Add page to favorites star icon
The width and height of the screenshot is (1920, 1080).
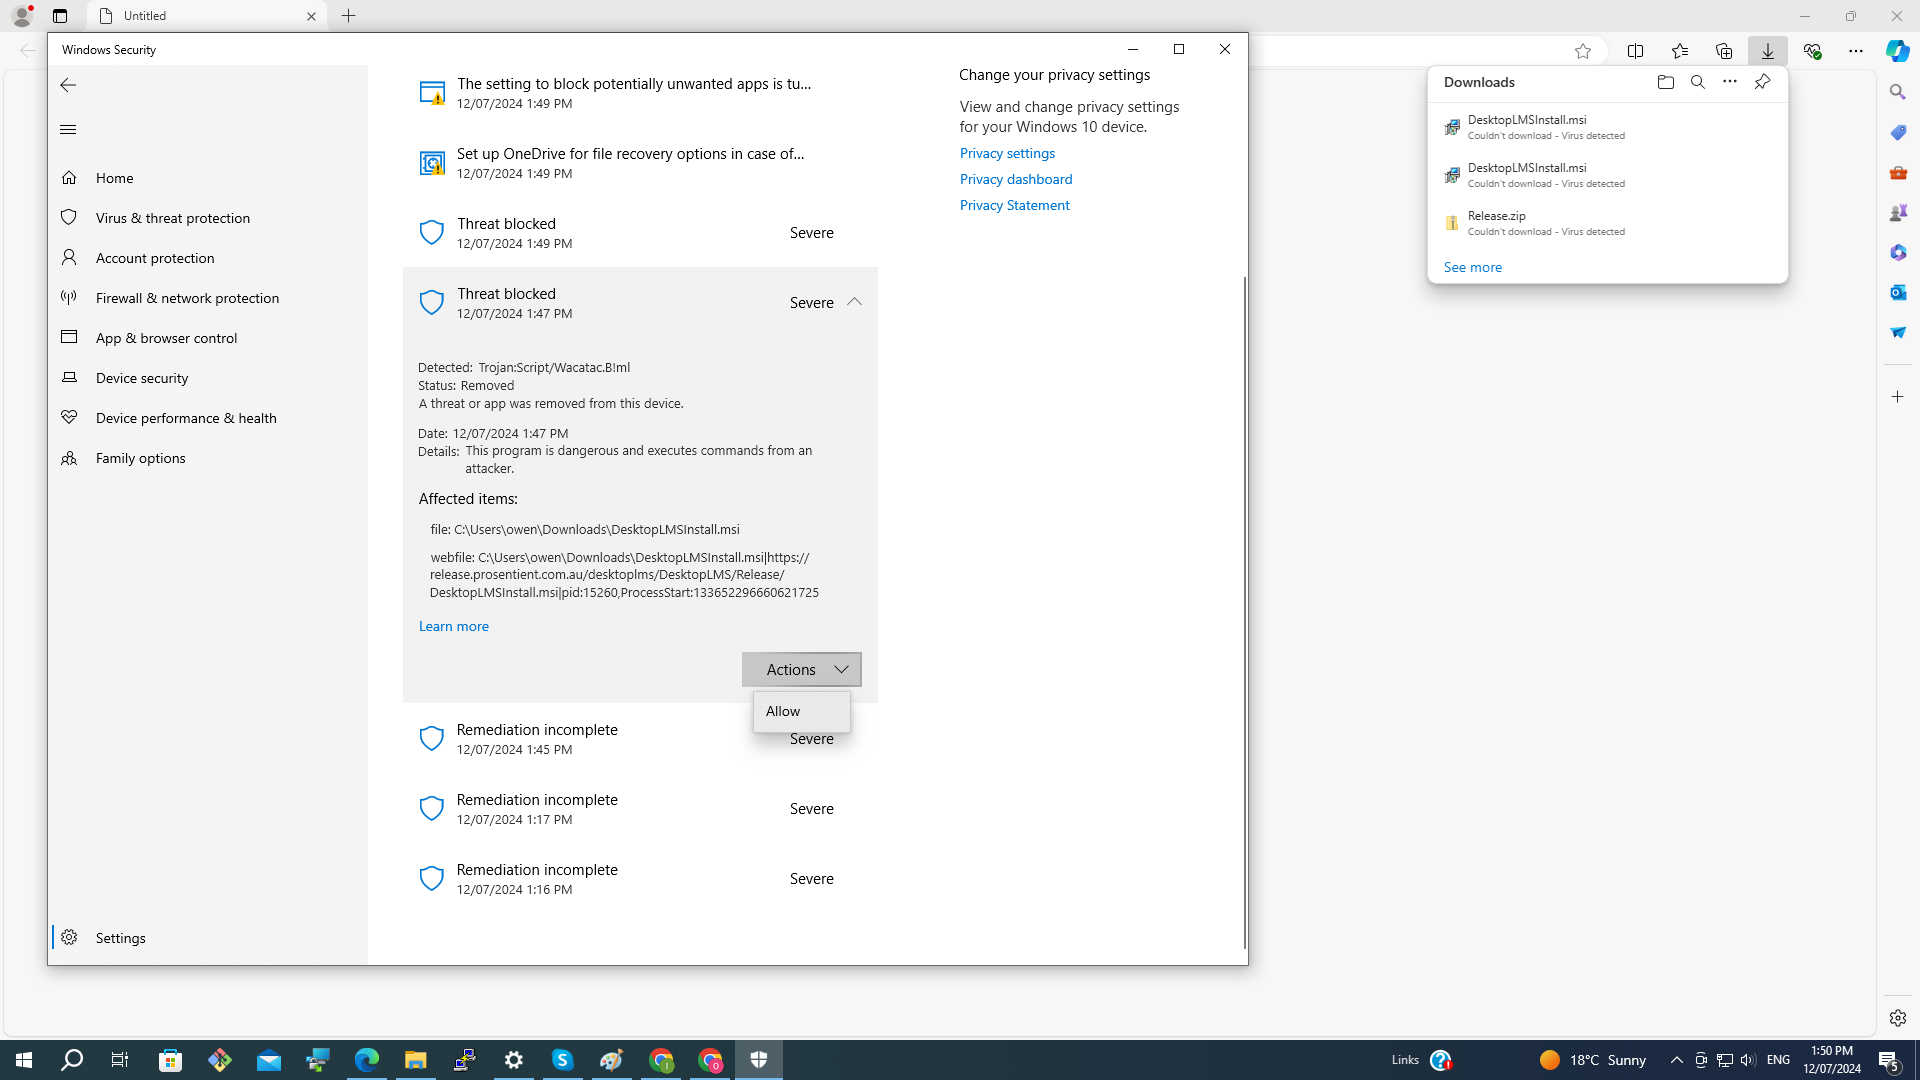click(x=1583, y=51)
